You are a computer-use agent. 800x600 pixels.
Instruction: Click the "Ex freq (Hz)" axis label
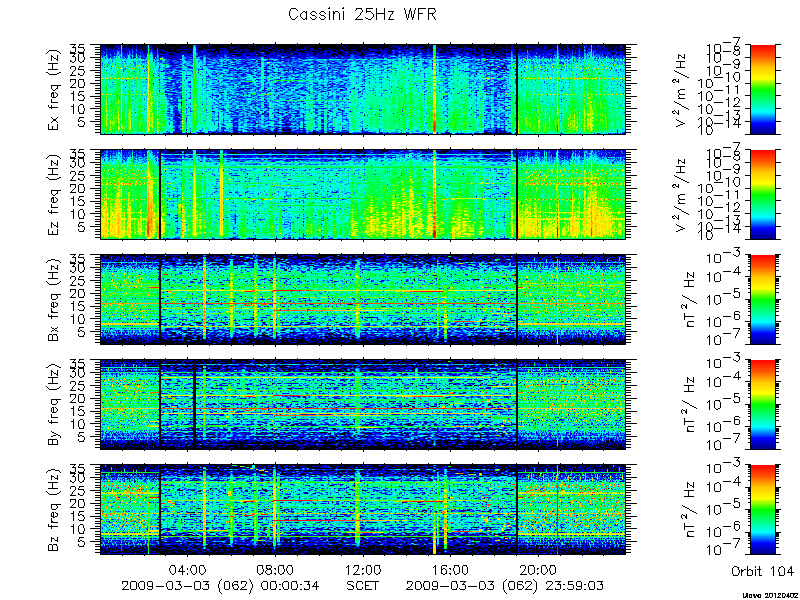pyautogui.click(x=55, y=89)
